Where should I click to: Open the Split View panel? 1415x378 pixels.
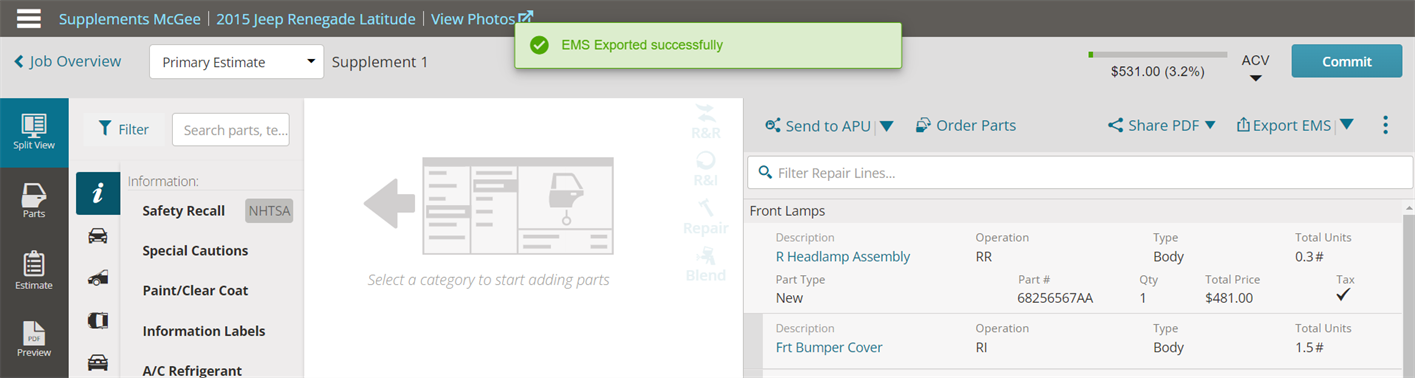pyautogui.click(x=34, y=132)
